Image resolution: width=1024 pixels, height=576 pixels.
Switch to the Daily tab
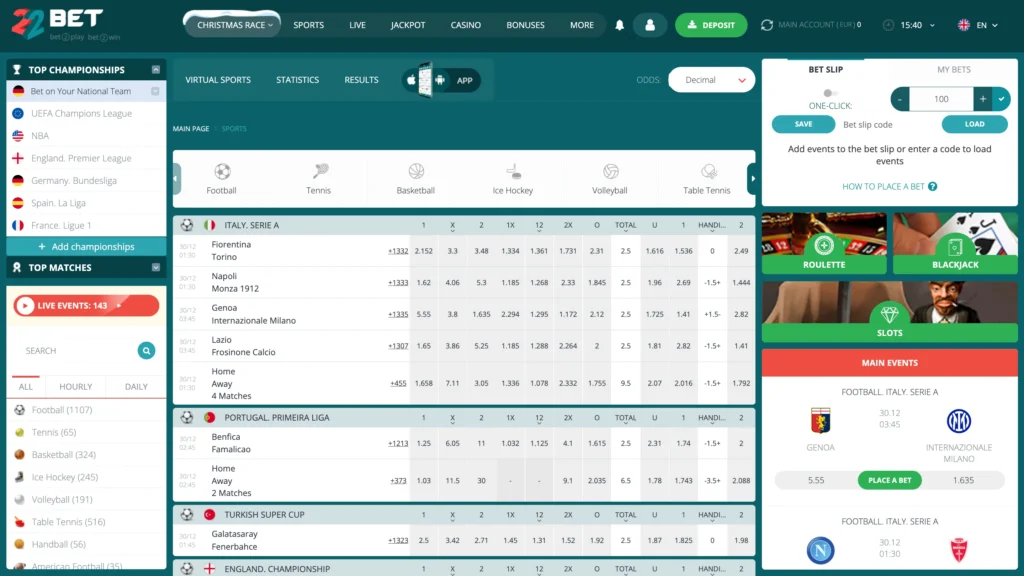coord(136,387)
